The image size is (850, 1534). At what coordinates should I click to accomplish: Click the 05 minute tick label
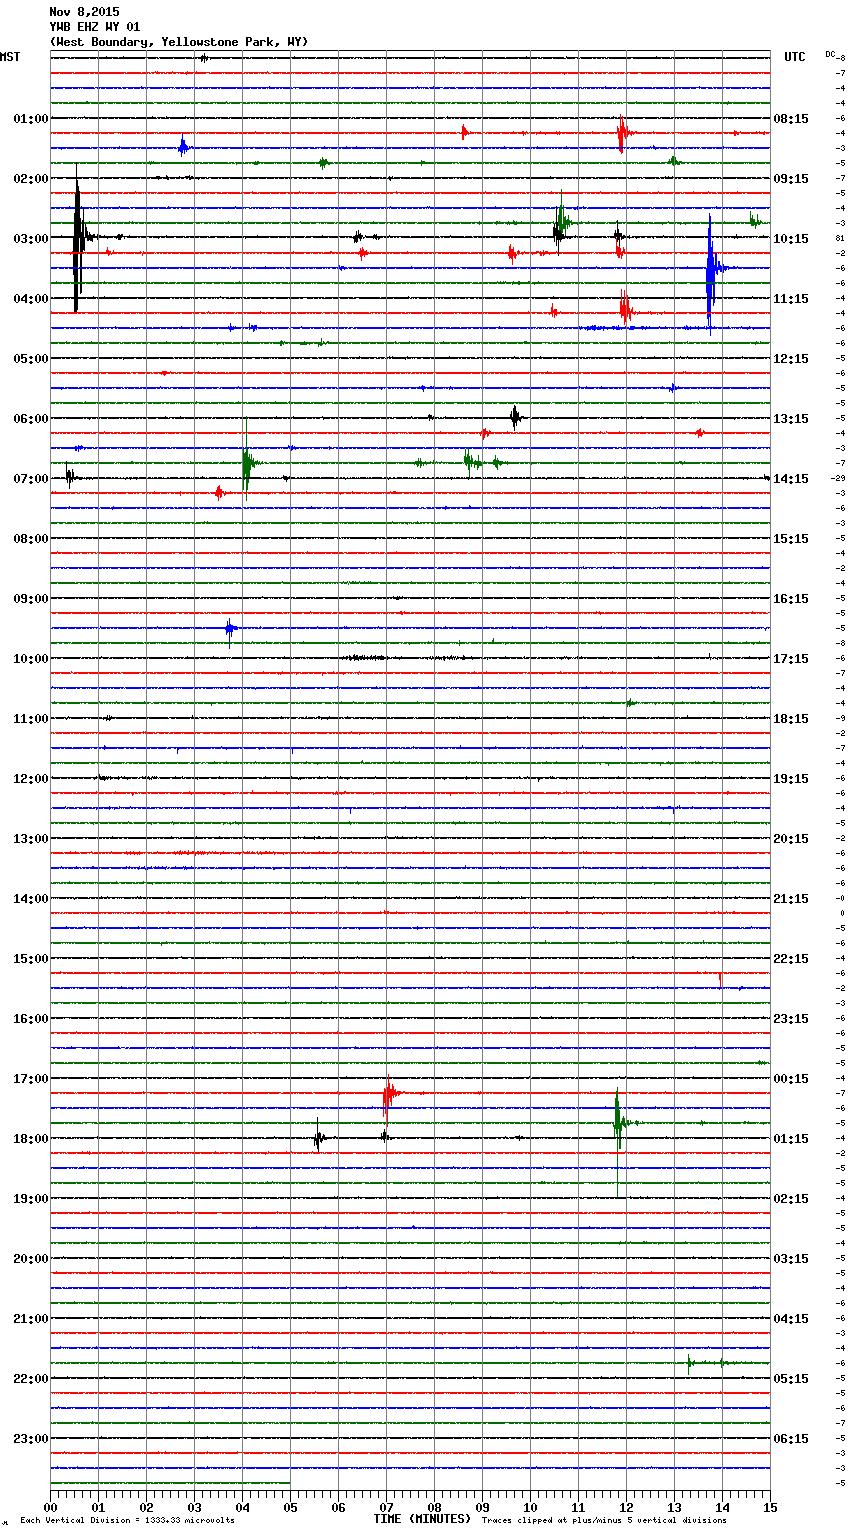pyautogui.click(x=290, y=1507)
